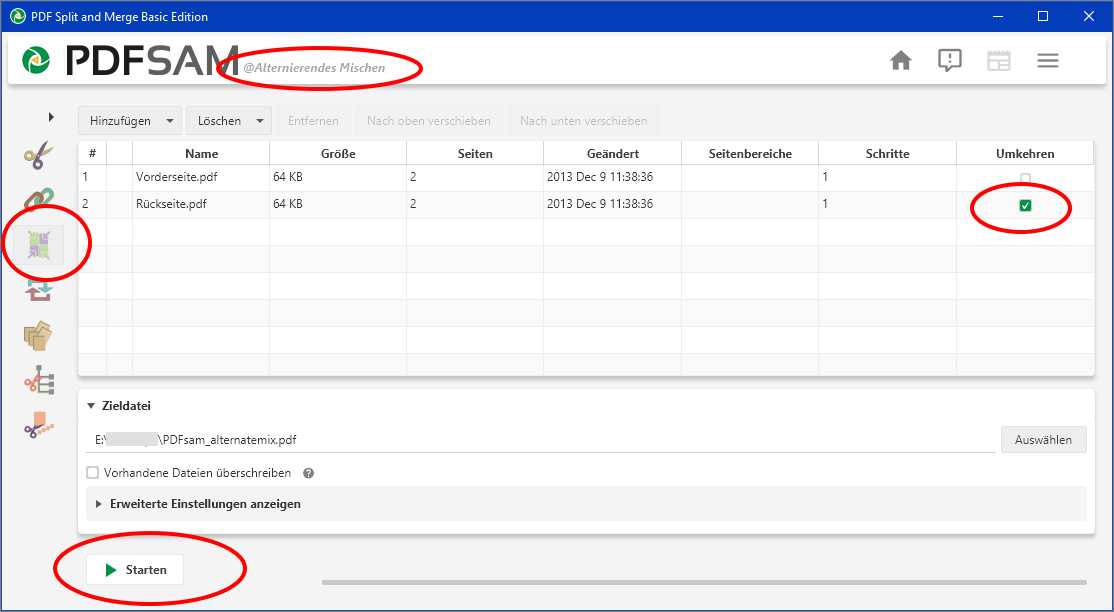Click the Seitenbereiche column header
Image resolution: width=1114 pixels, height=612 pixels.
(x=750, y=154)
